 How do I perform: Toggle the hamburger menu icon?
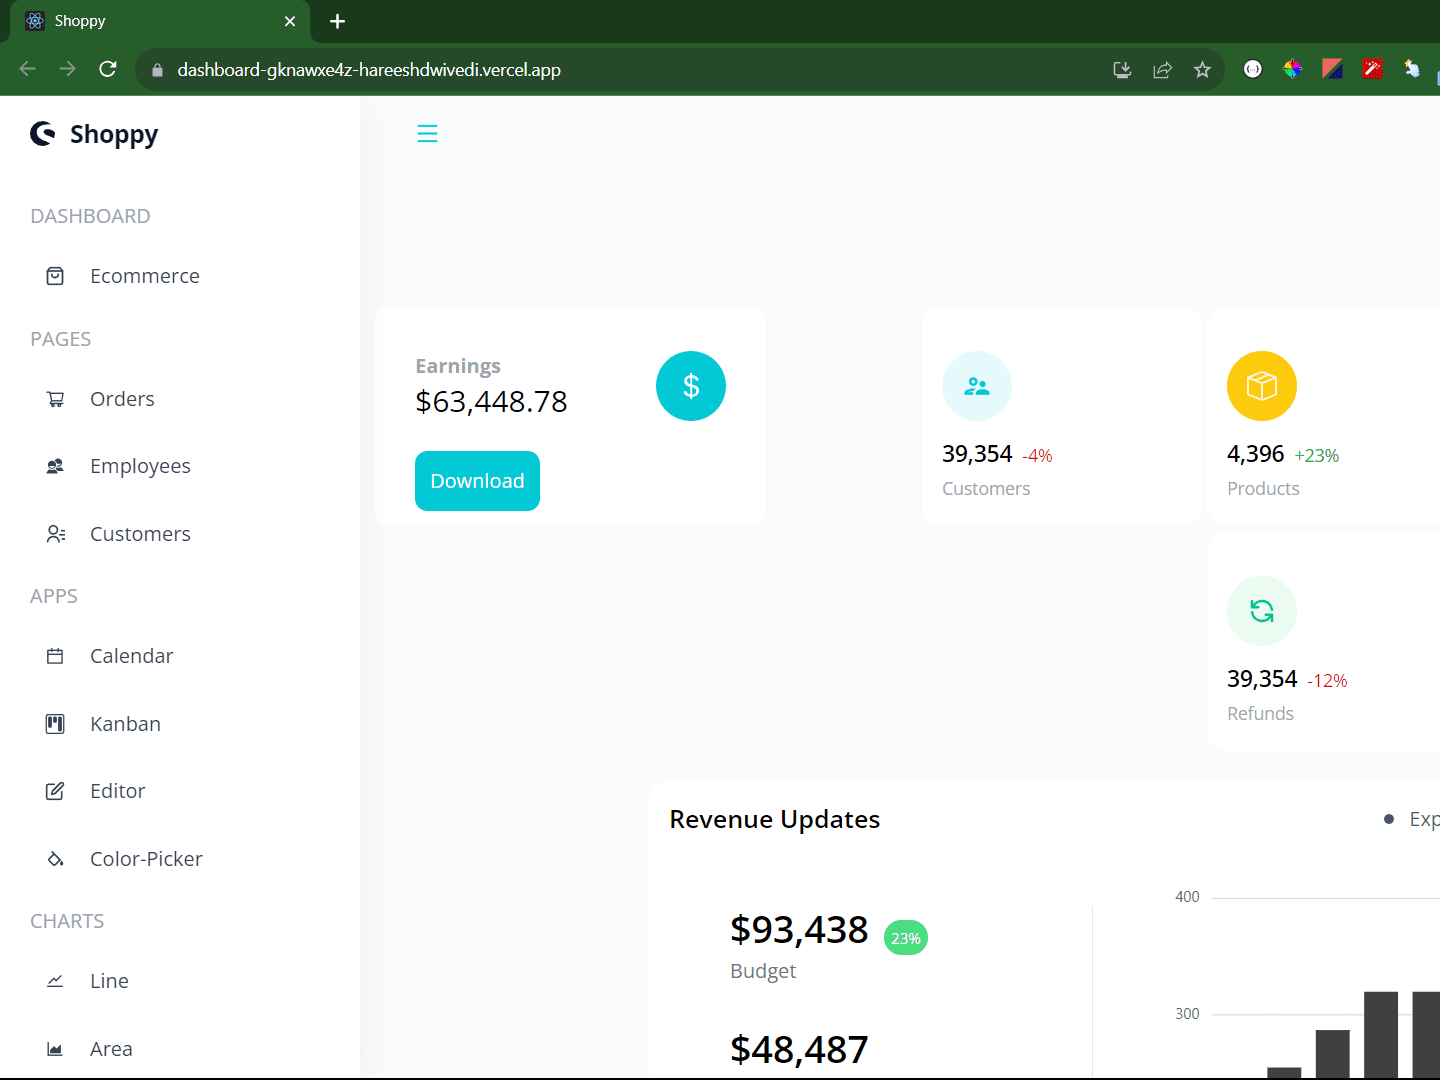tap(427, 133)
